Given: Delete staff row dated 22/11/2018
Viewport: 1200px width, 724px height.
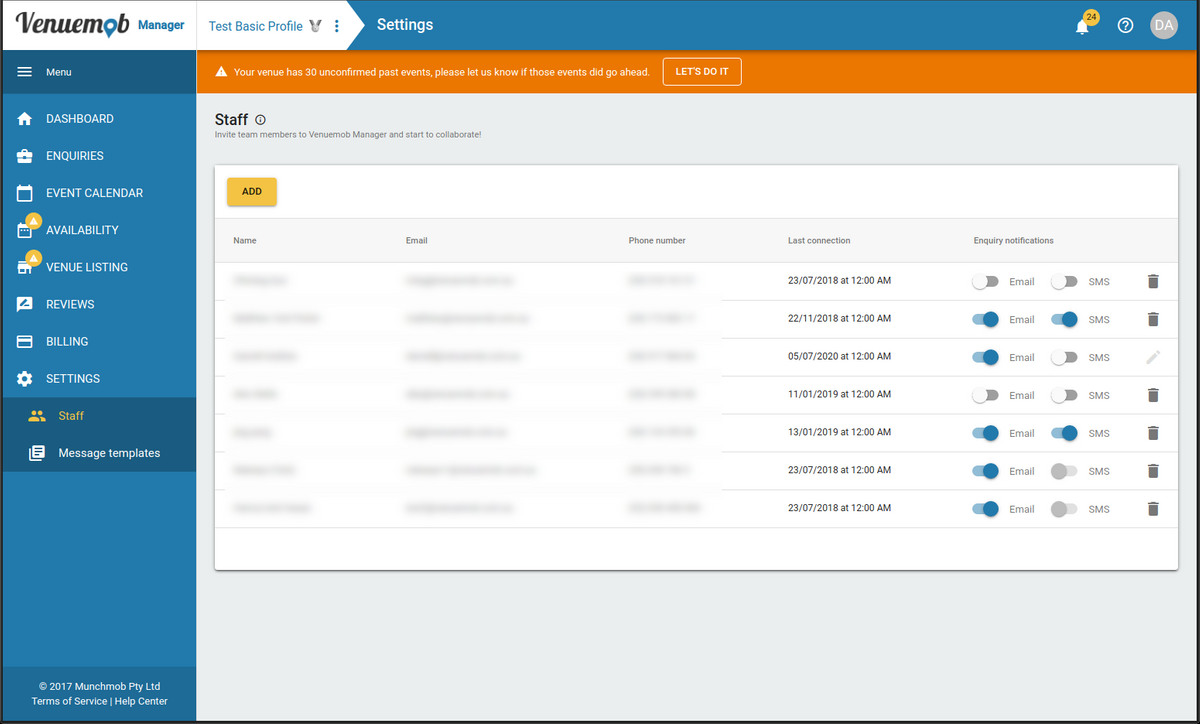Looking at the screenshot, I should click(x=1152, y=319).
